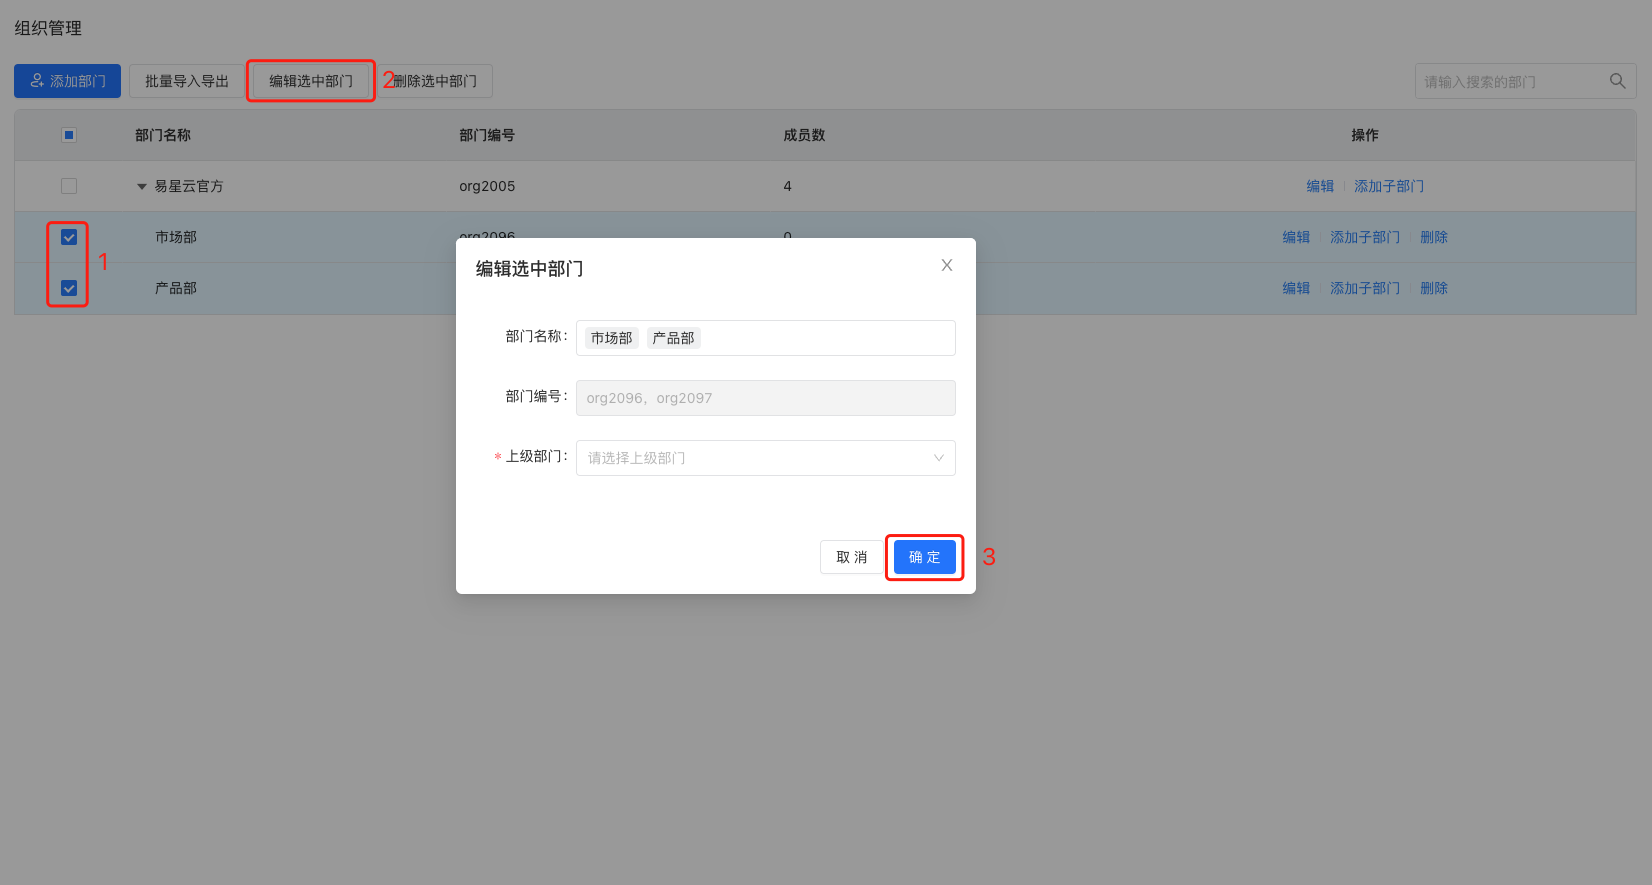The height and width of the screenshot is (885, 1652).
Task: Click 编辑 link for 易星云官方
Action: pos(1320,186)
